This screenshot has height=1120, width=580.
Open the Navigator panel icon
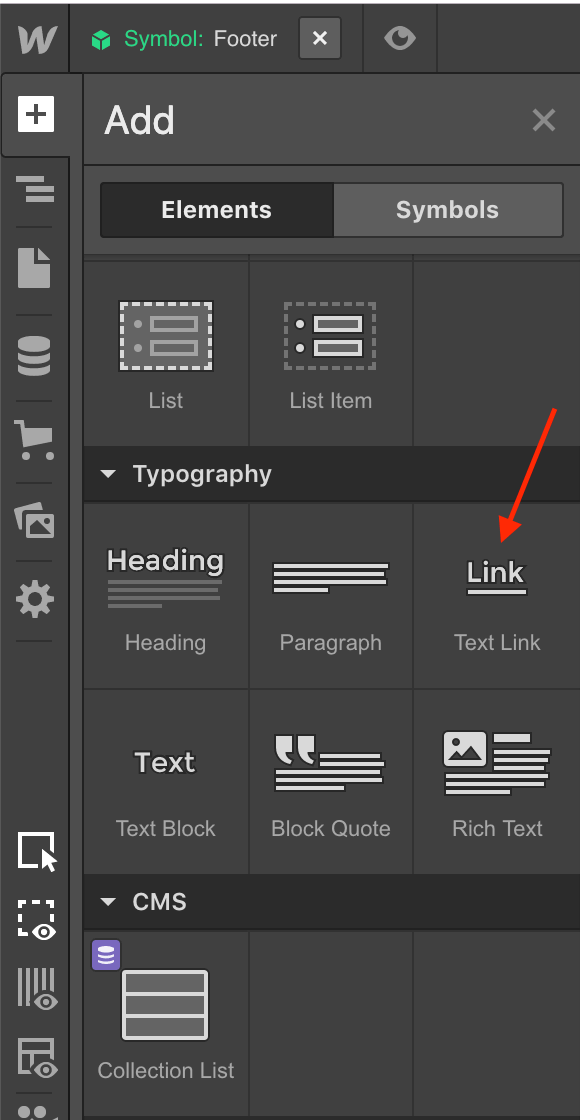(x=36, y=190)
